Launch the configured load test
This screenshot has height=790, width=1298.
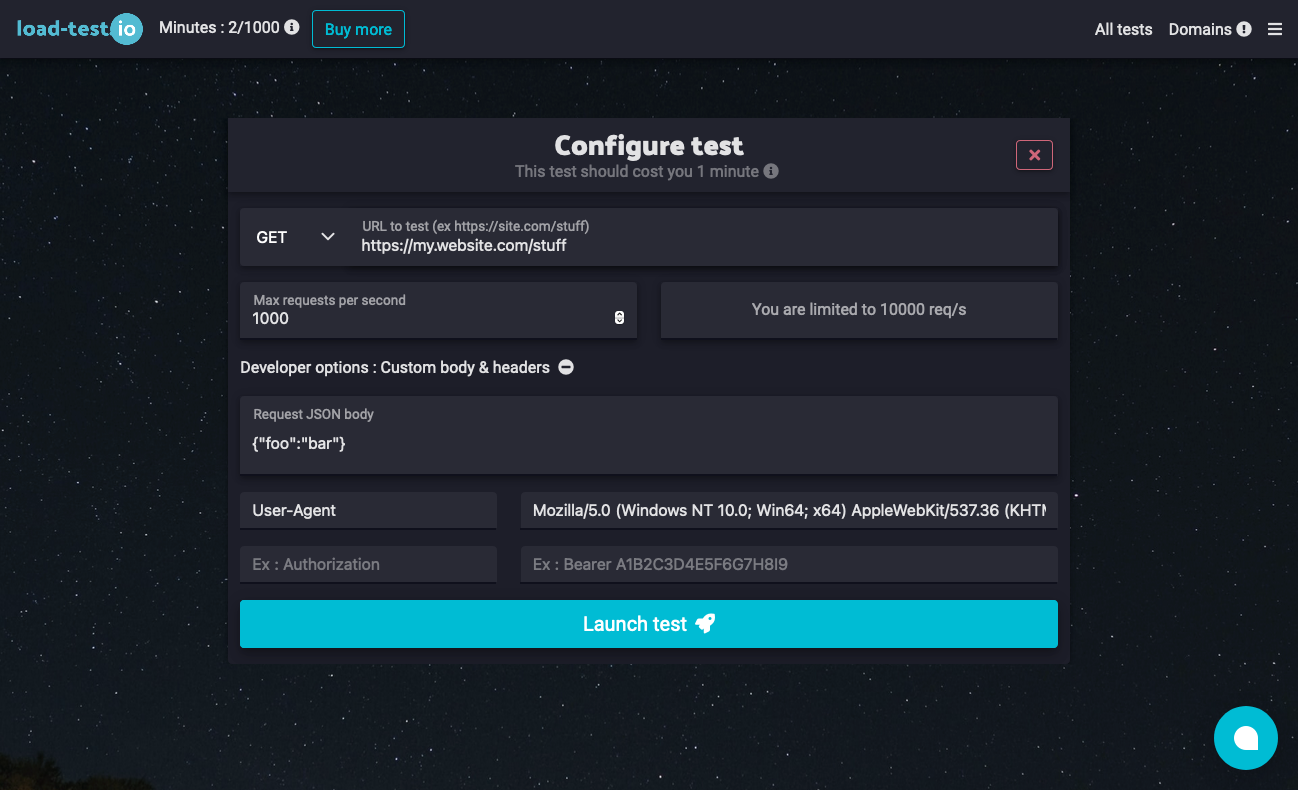coord(648,623)
